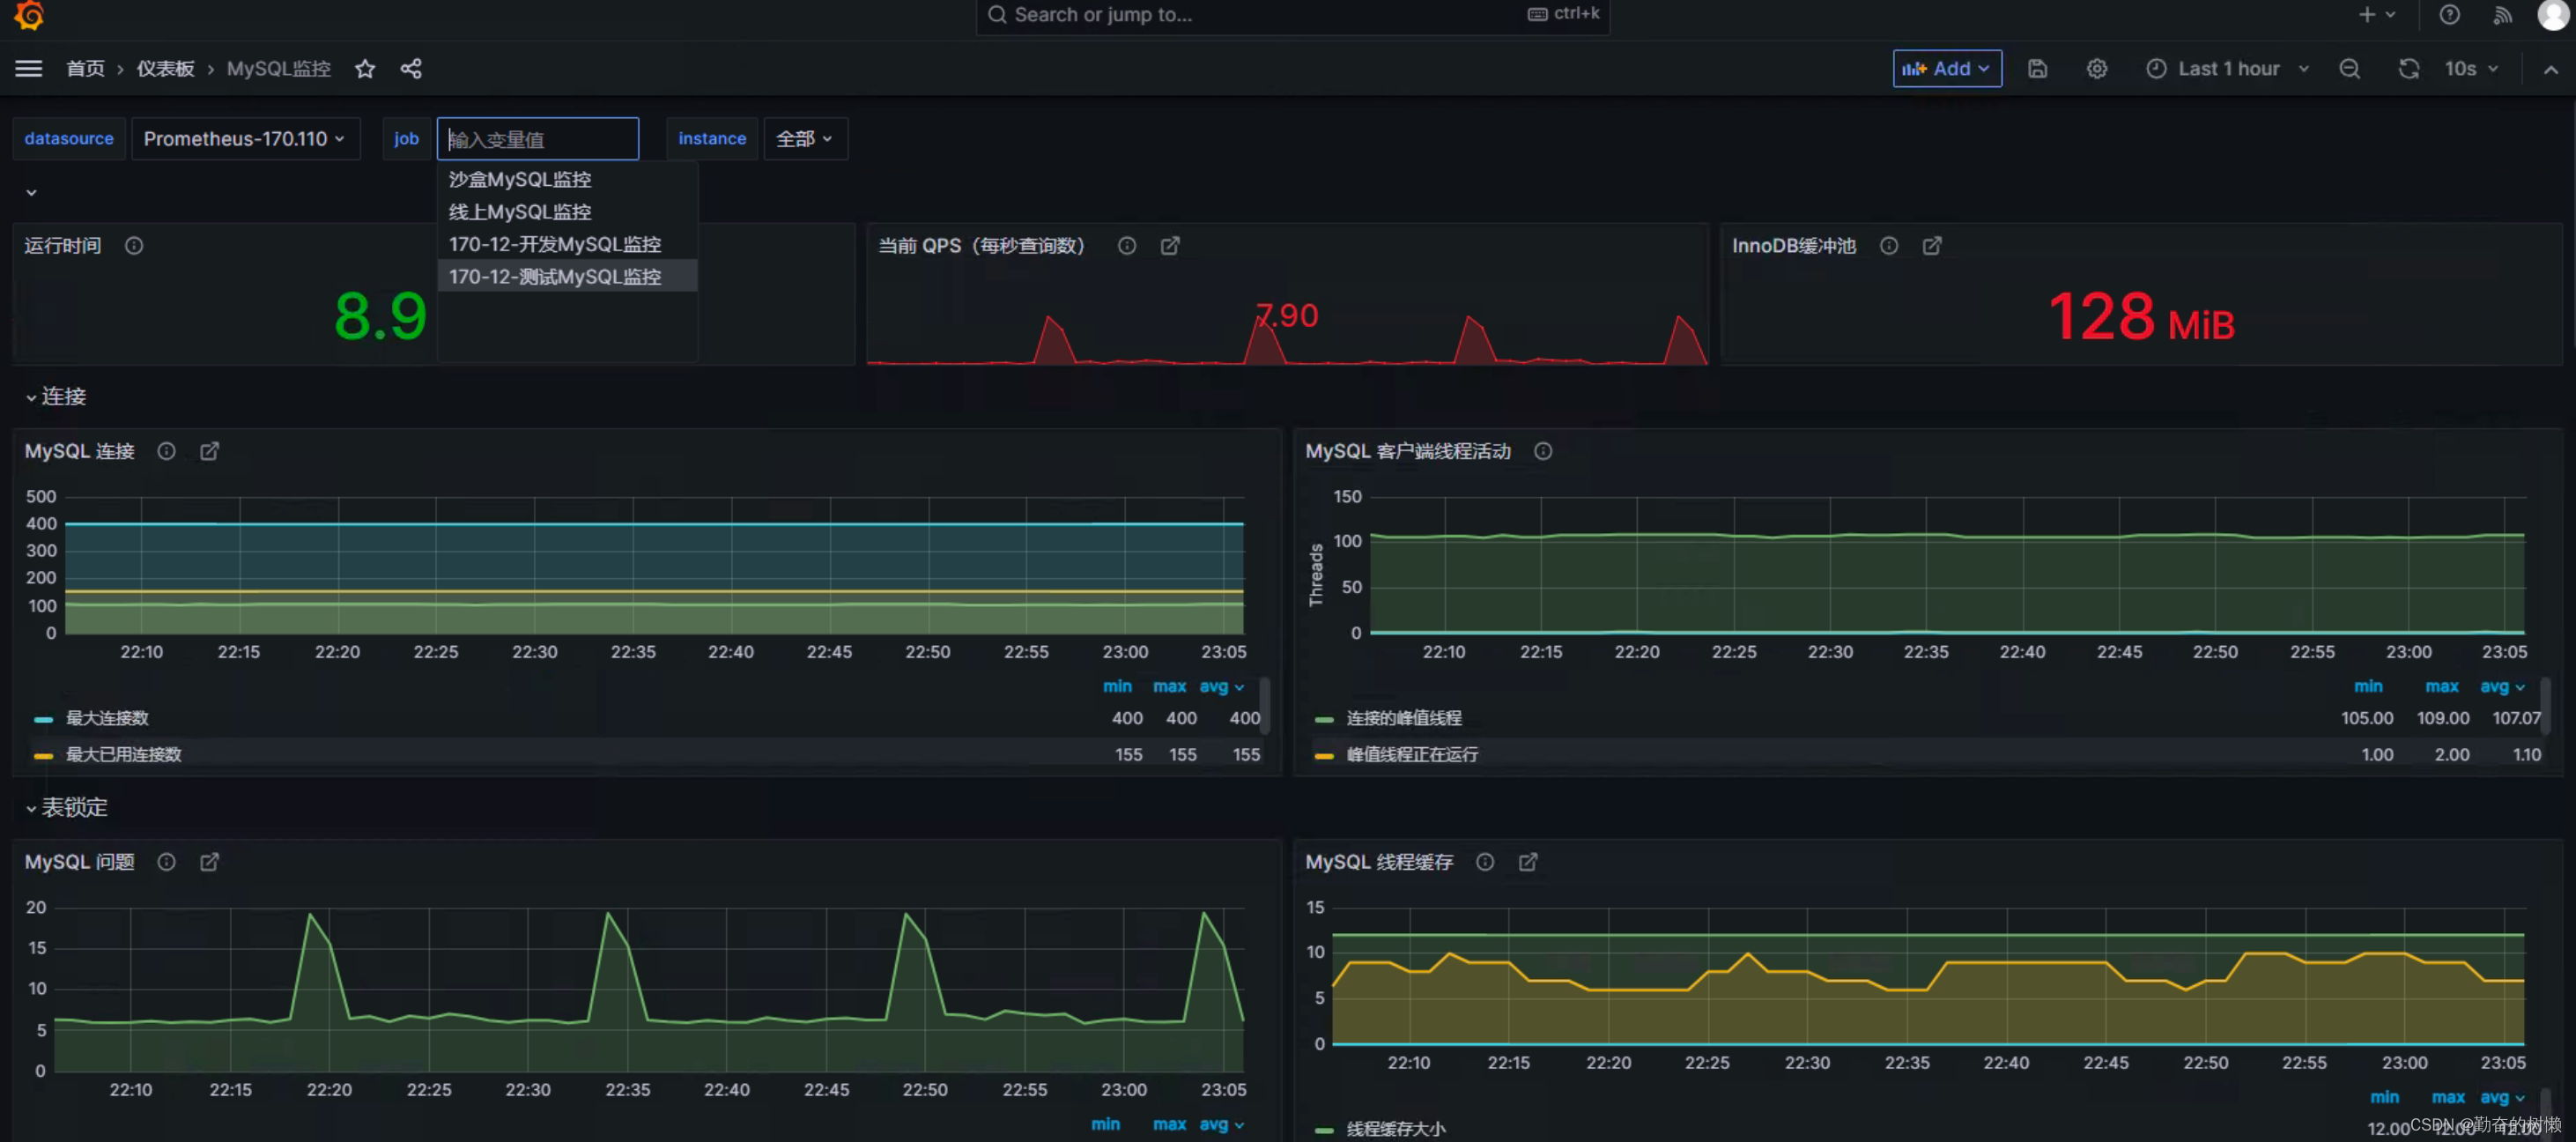Toggle 最大连接数 series in legend
Screen dimensions: 2576x1142
click(x=107, y=718)
